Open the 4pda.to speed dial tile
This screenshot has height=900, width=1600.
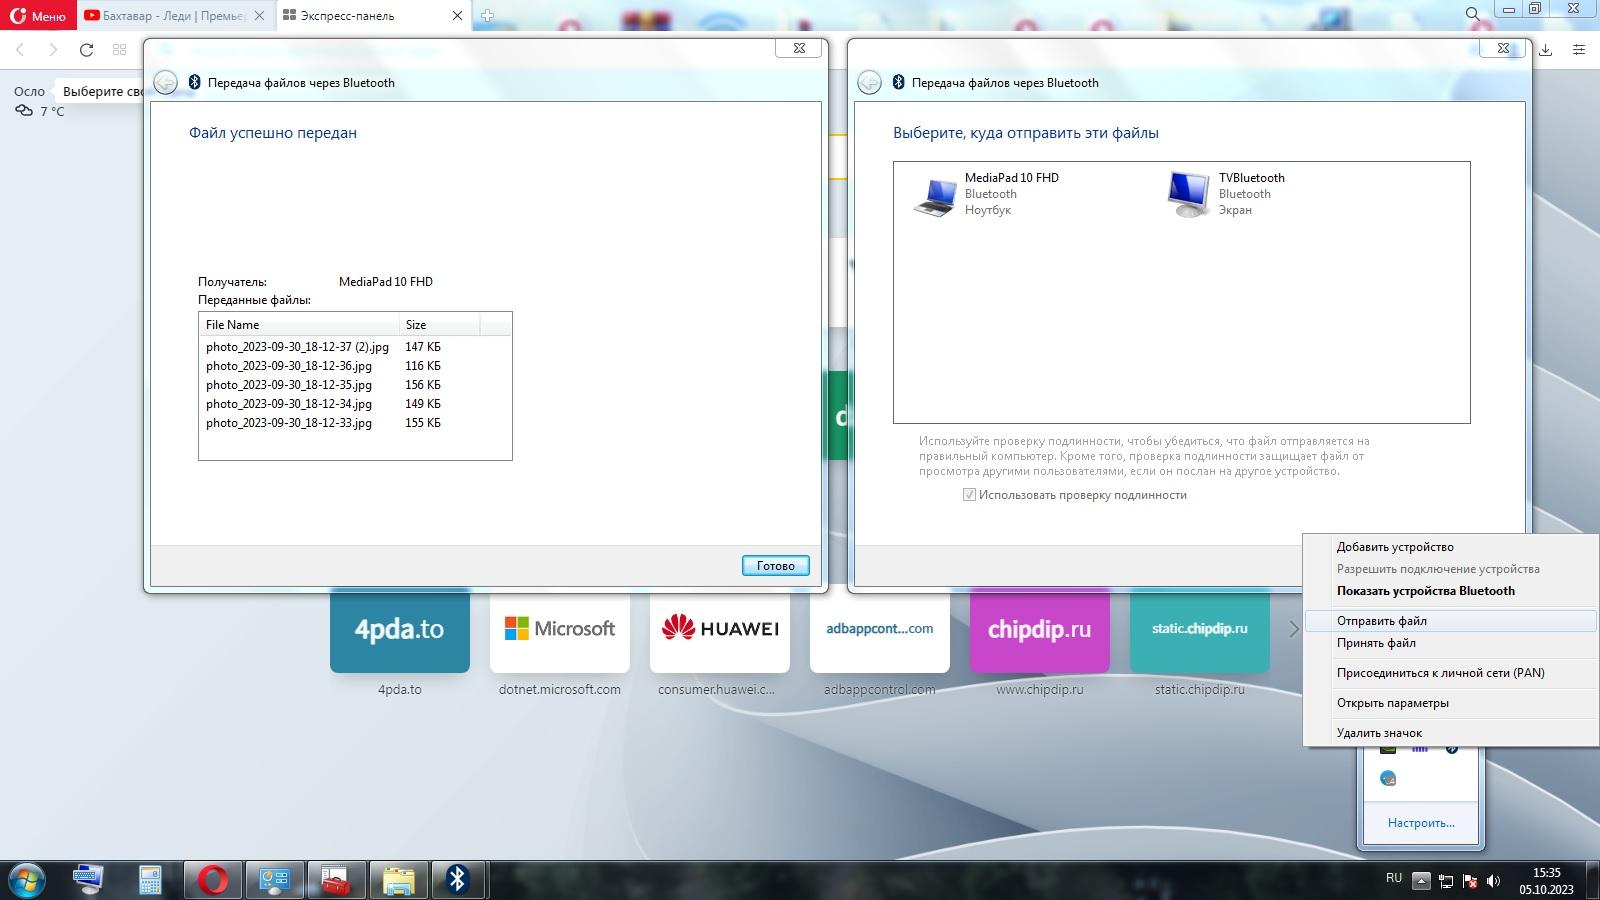coord(400,630)
